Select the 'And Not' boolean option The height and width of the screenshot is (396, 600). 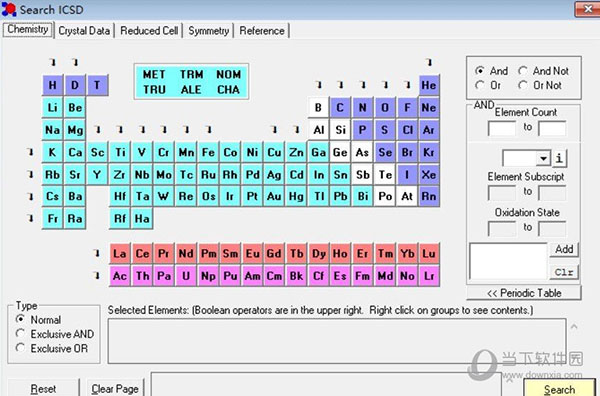[x=543, y=71]
